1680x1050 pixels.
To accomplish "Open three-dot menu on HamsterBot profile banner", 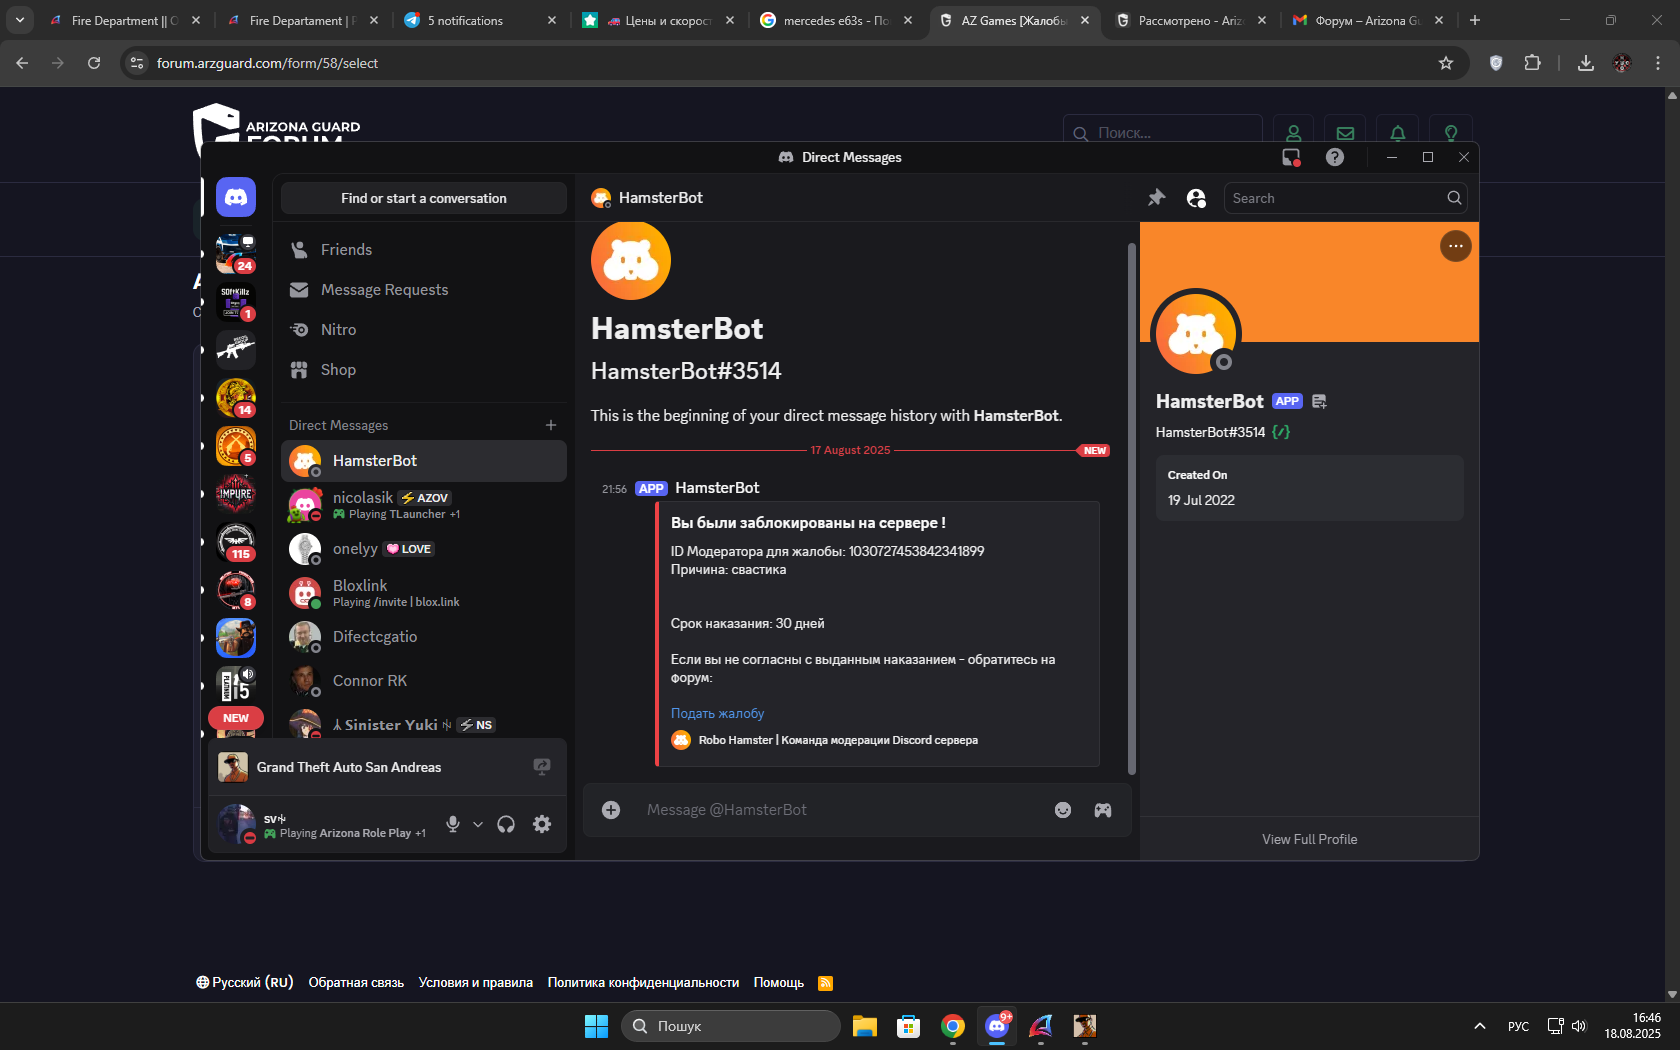I will [x=1456, y=246].
